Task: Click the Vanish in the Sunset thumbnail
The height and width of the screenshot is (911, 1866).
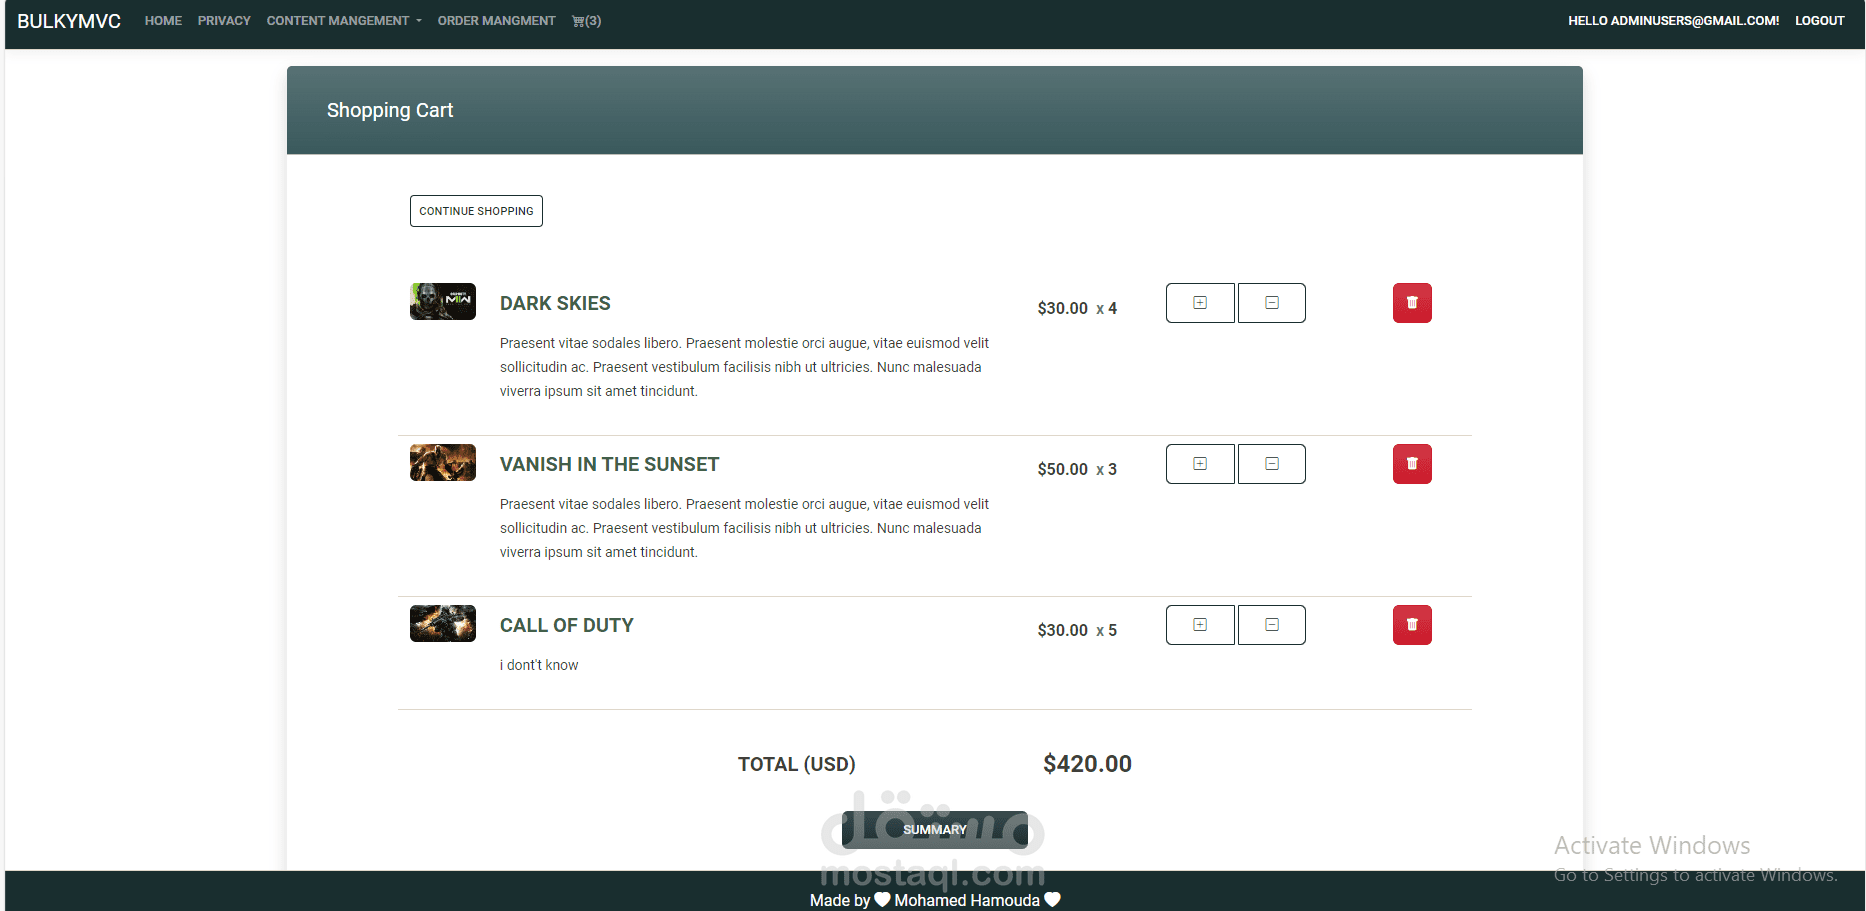Action: point(443,462)
